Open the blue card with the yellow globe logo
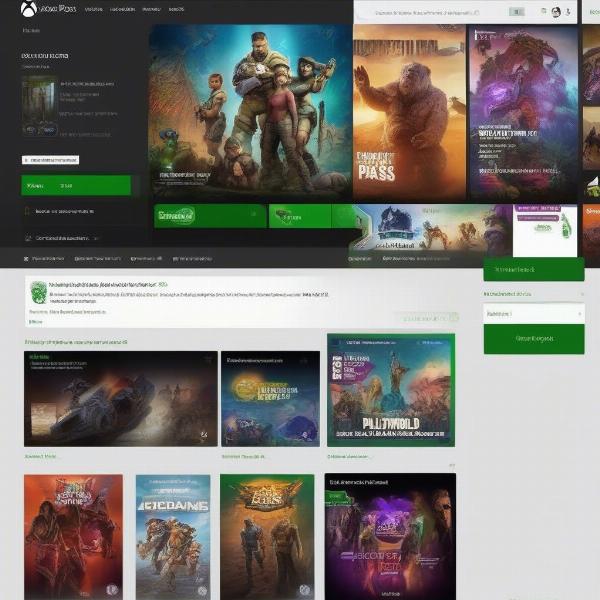 click(x=270, y=398)
